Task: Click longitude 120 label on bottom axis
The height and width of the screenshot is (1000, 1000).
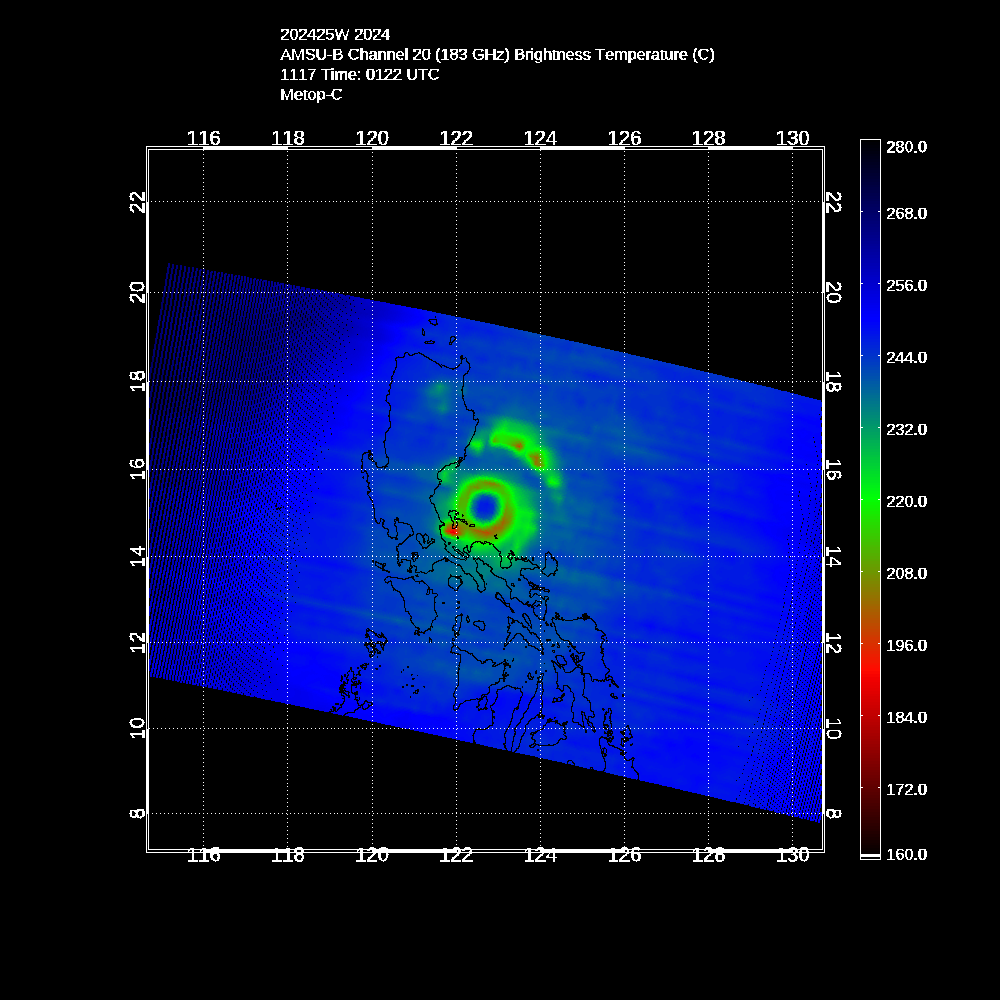Action: (372, 855)
